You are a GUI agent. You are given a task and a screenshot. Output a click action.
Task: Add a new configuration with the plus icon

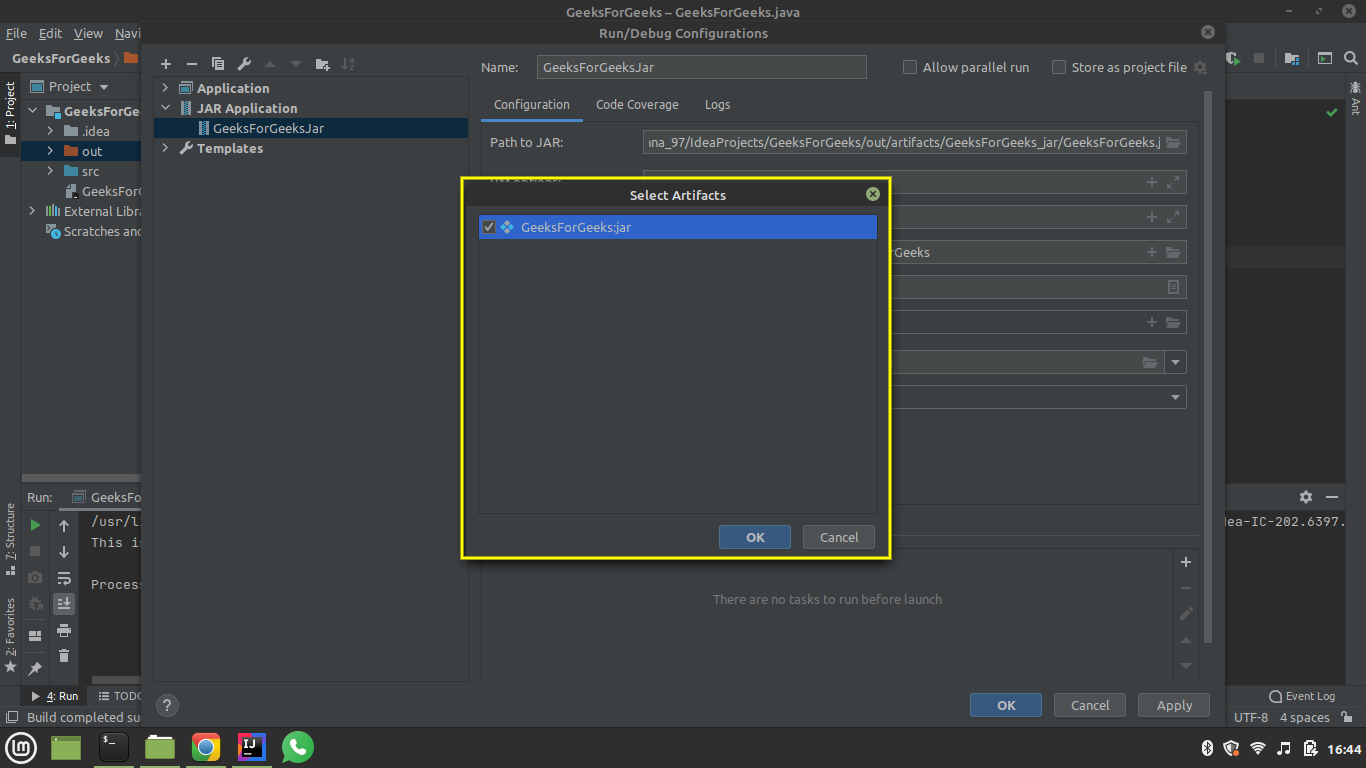(x=166, y=64)
